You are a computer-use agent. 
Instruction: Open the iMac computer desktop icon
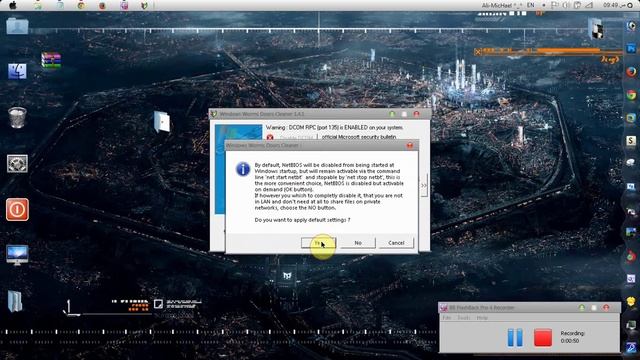click(17, 255)
